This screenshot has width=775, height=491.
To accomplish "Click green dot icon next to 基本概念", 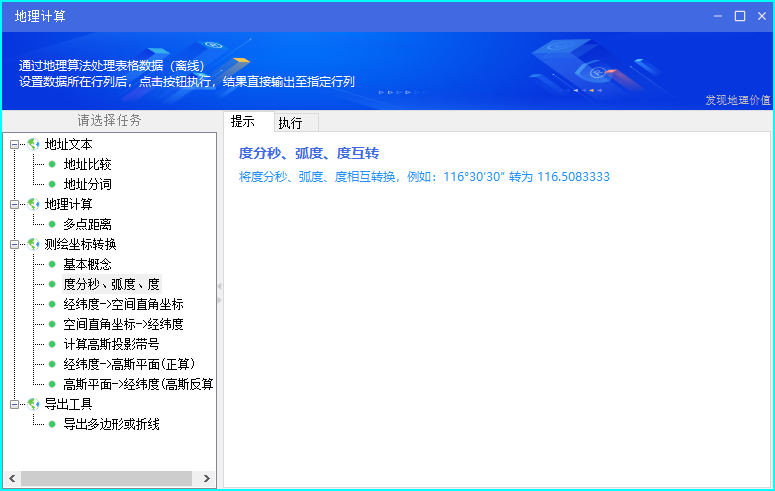I will (52, 265).
